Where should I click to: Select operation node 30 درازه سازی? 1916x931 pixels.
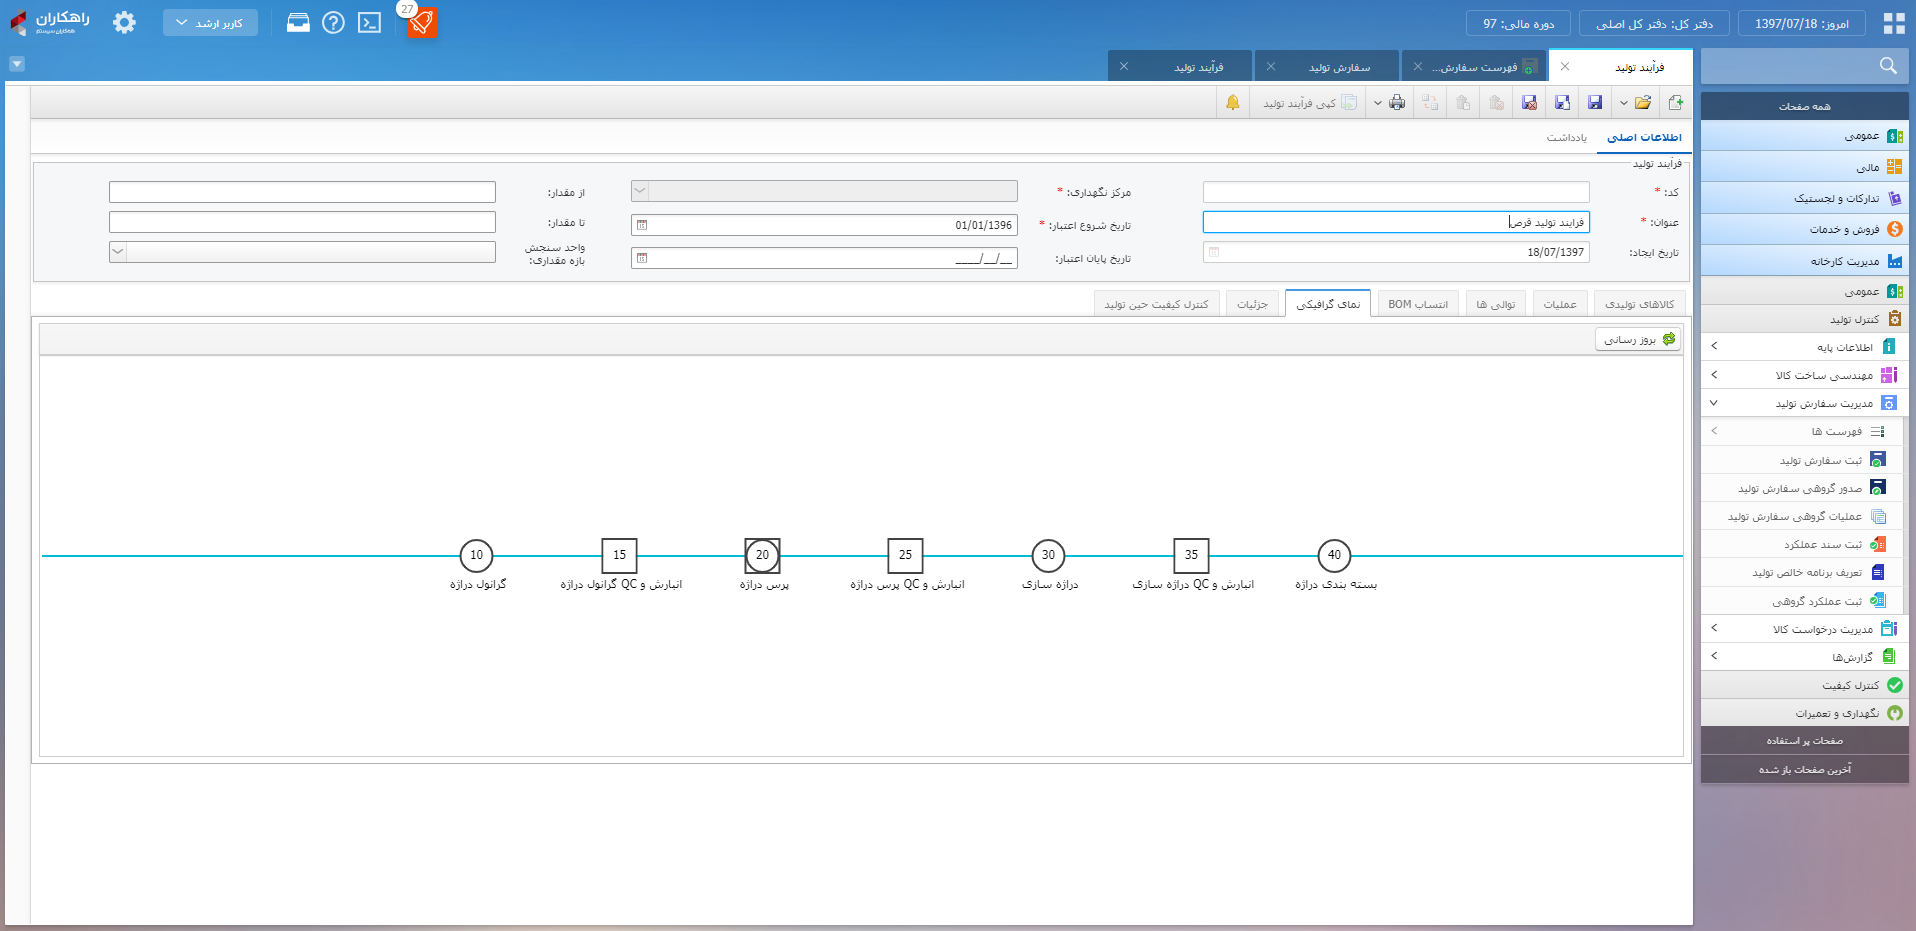click(x=1048, y=555)
